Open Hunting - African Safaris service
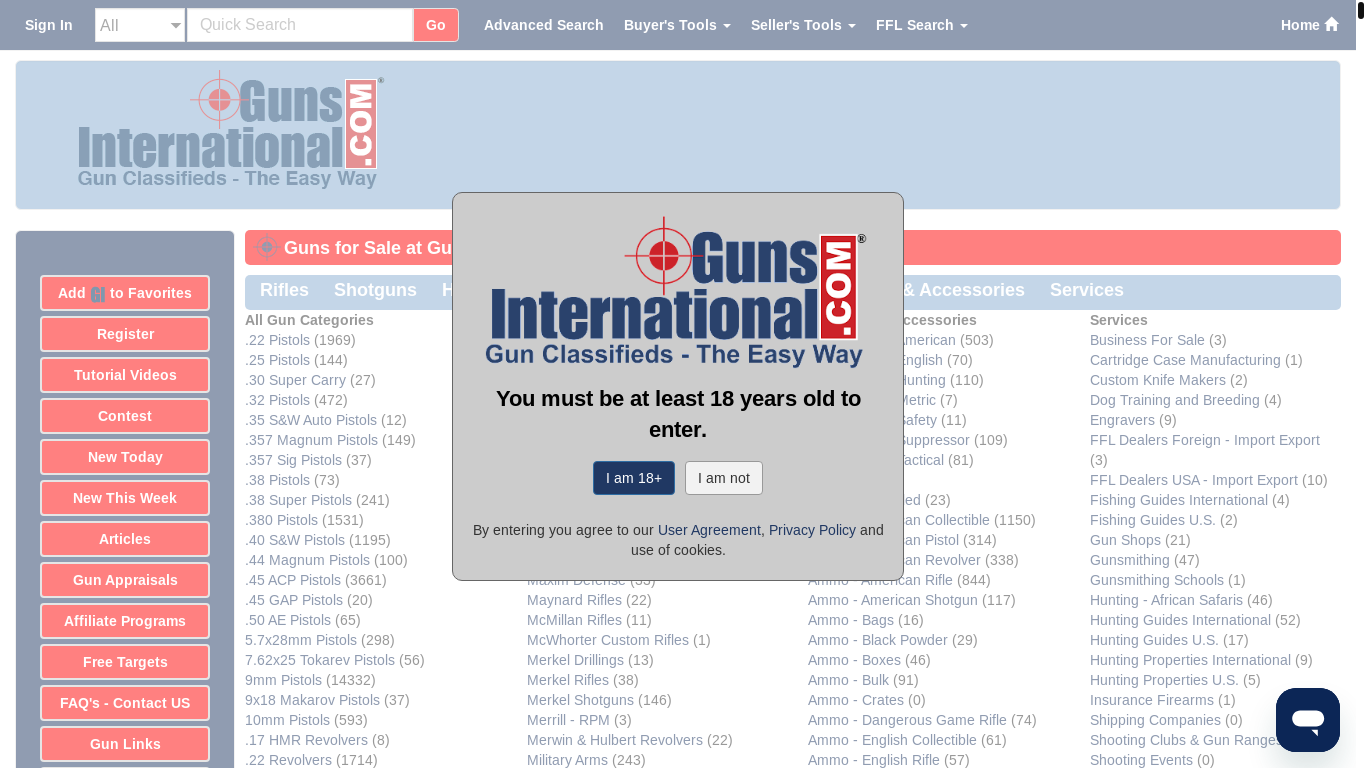The width and height of the screenshot is (1366, 768). click(x=1166, y=600)
